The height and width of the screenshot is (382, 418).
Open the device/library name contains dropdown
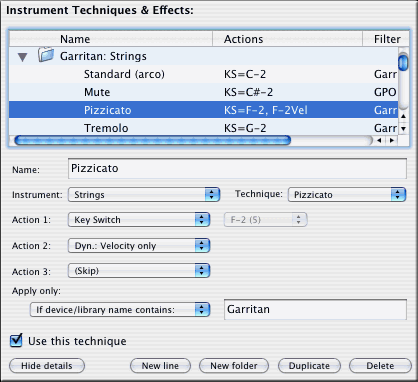point(120,310)
